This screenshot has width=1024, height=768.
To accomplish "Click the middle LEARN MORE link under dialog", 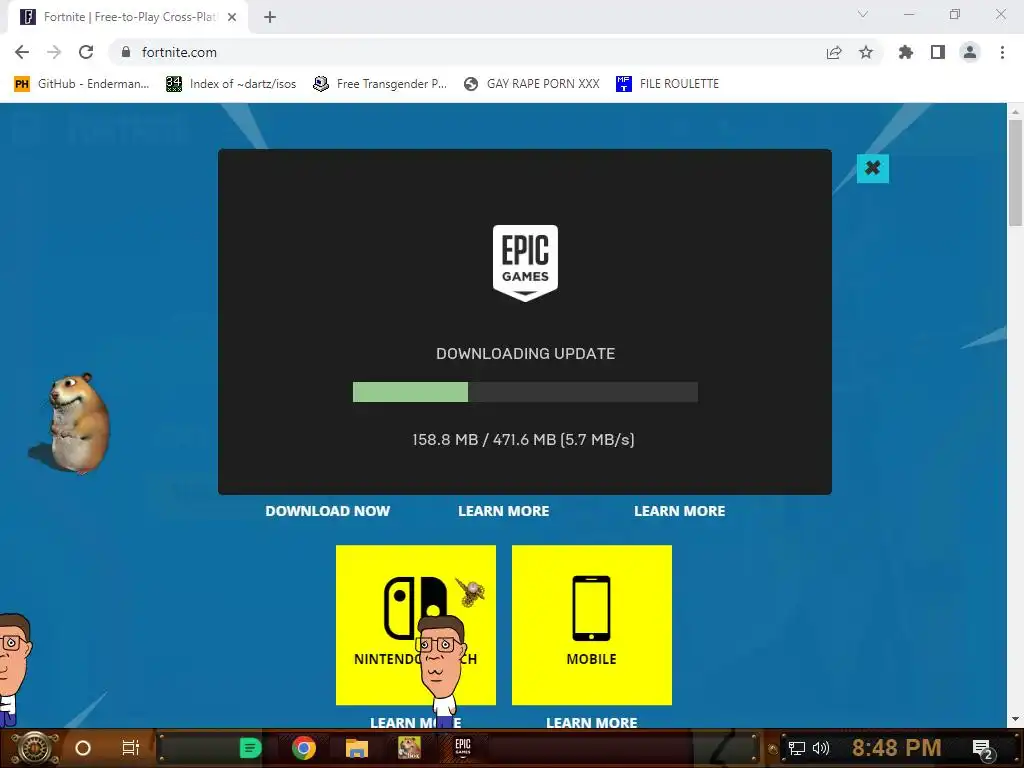I will point(504,511).
